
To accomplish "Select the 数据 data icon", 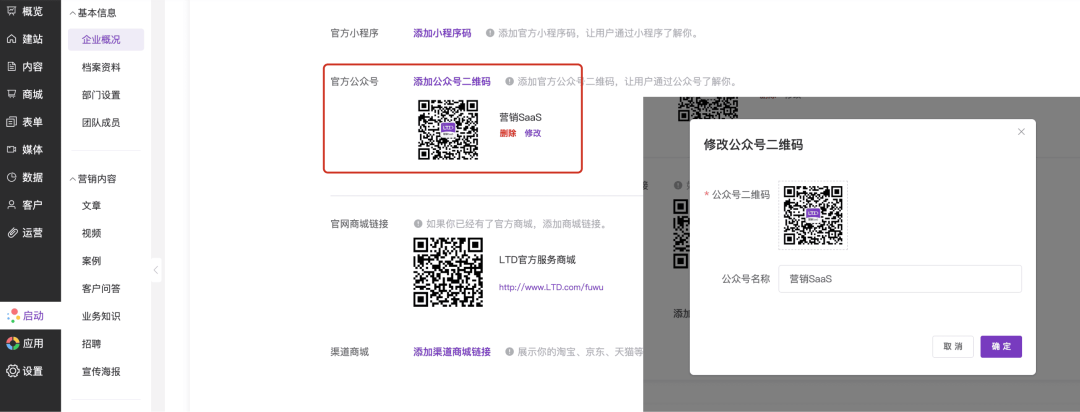I will coord(12,177).
